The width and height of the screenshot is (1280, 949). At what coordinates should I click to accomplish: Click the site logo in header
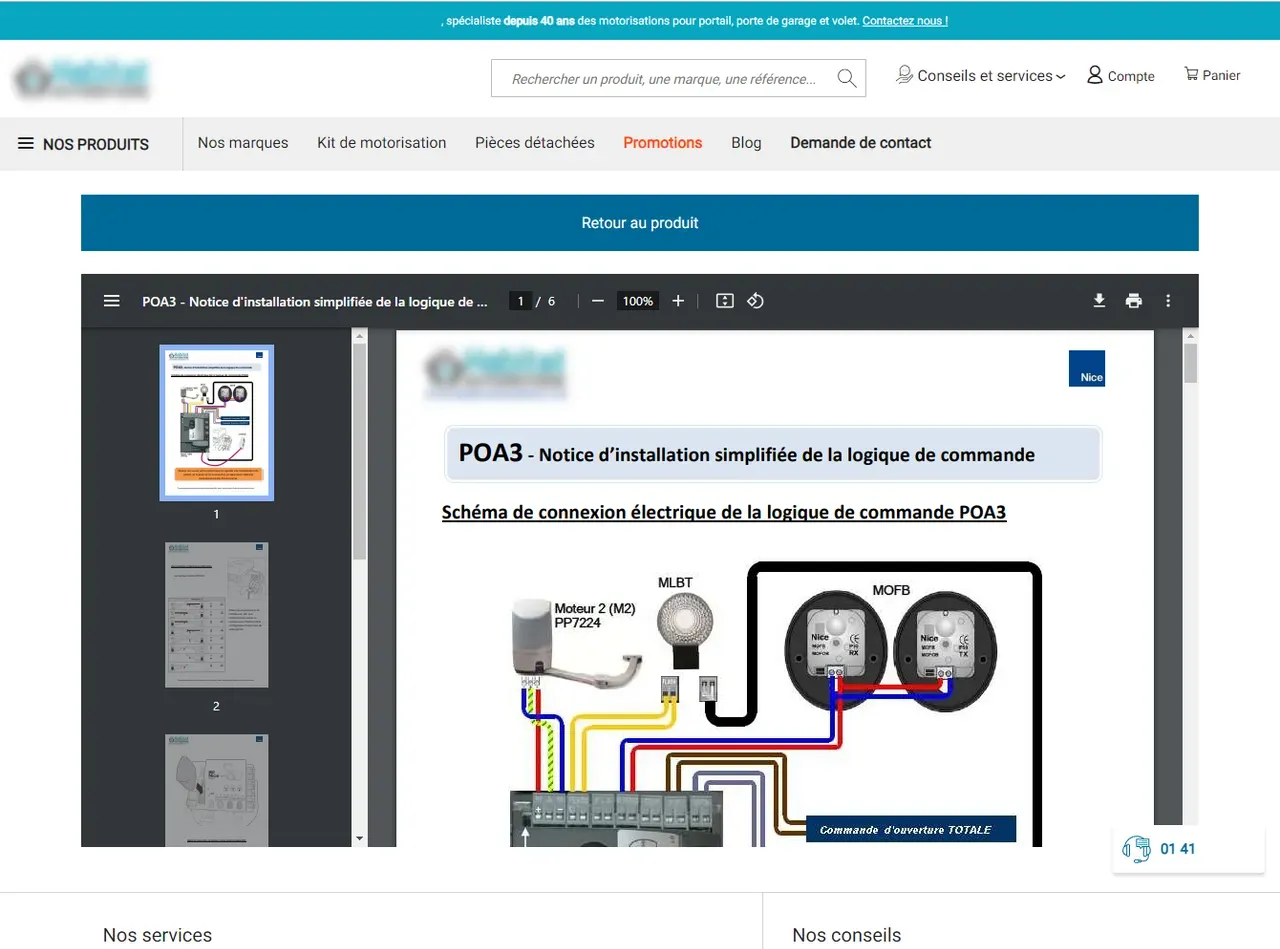tap(82, 79)
